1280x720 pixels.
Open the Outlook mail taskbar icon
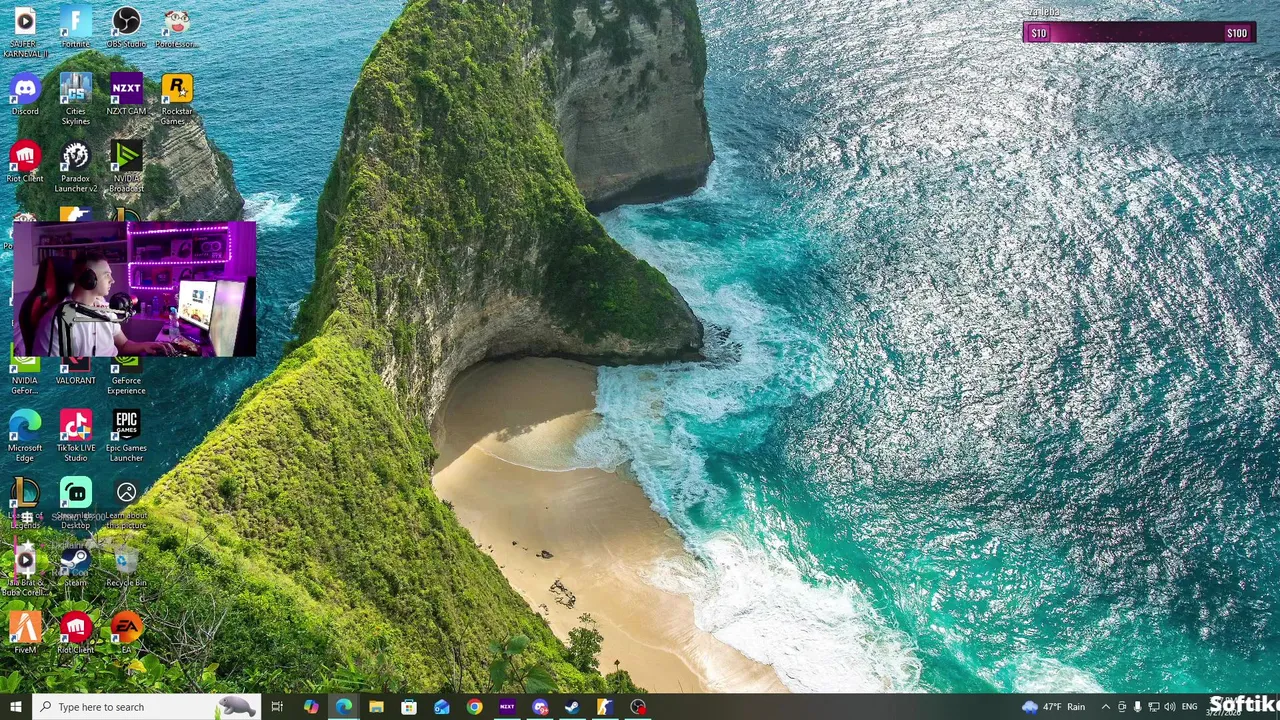(x=442, y=707)
